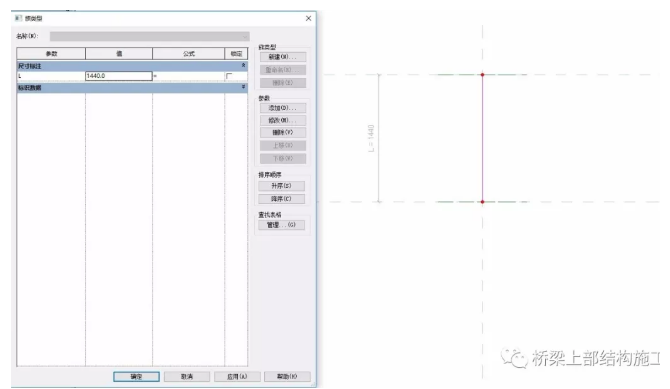The image size is (670, 389).
Task: Collapse the 尺寸标注 group
Action: point(243,65)
